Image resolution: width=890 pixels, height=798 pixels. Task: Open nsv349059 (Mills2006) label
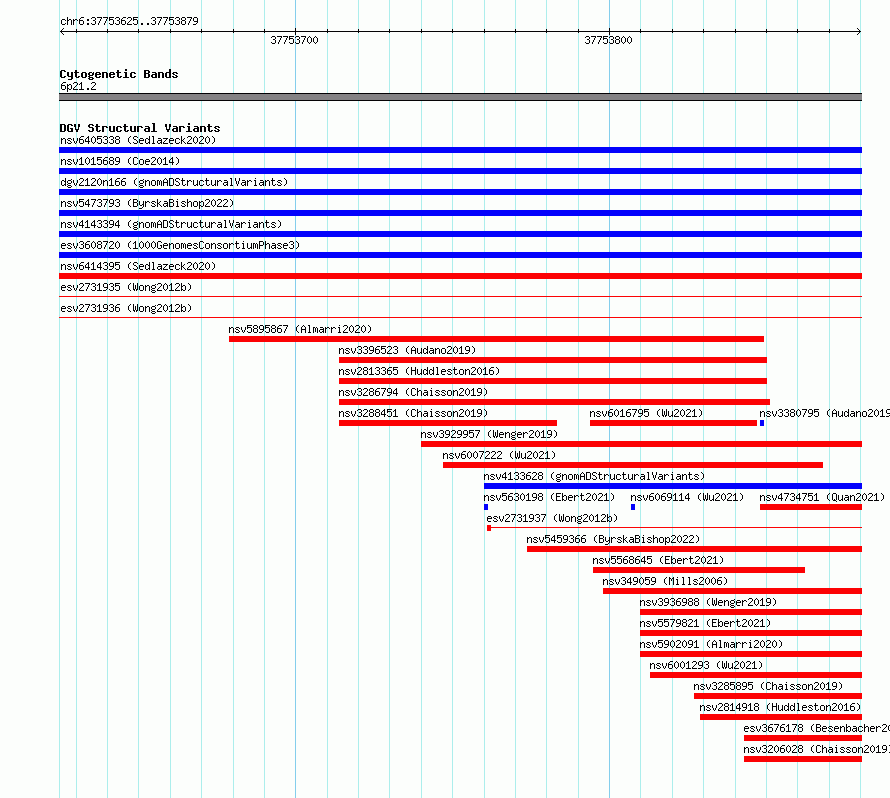point(665,581)
